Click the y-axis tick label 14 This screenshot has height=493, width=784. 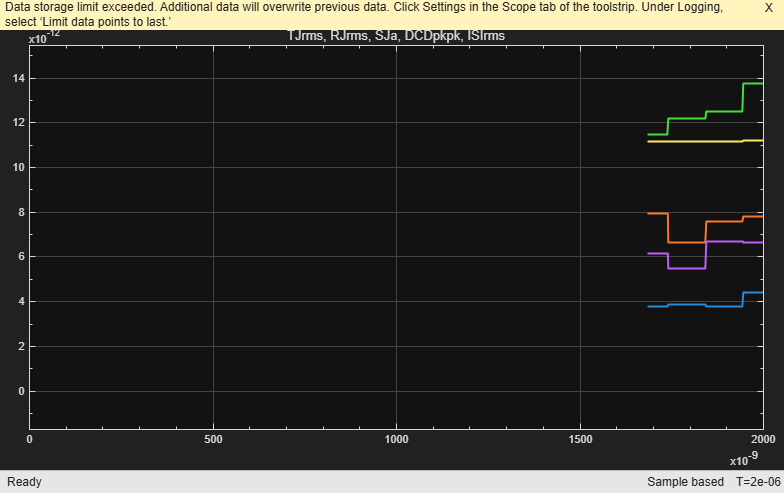pyautogui.click(x=18, y=78)
